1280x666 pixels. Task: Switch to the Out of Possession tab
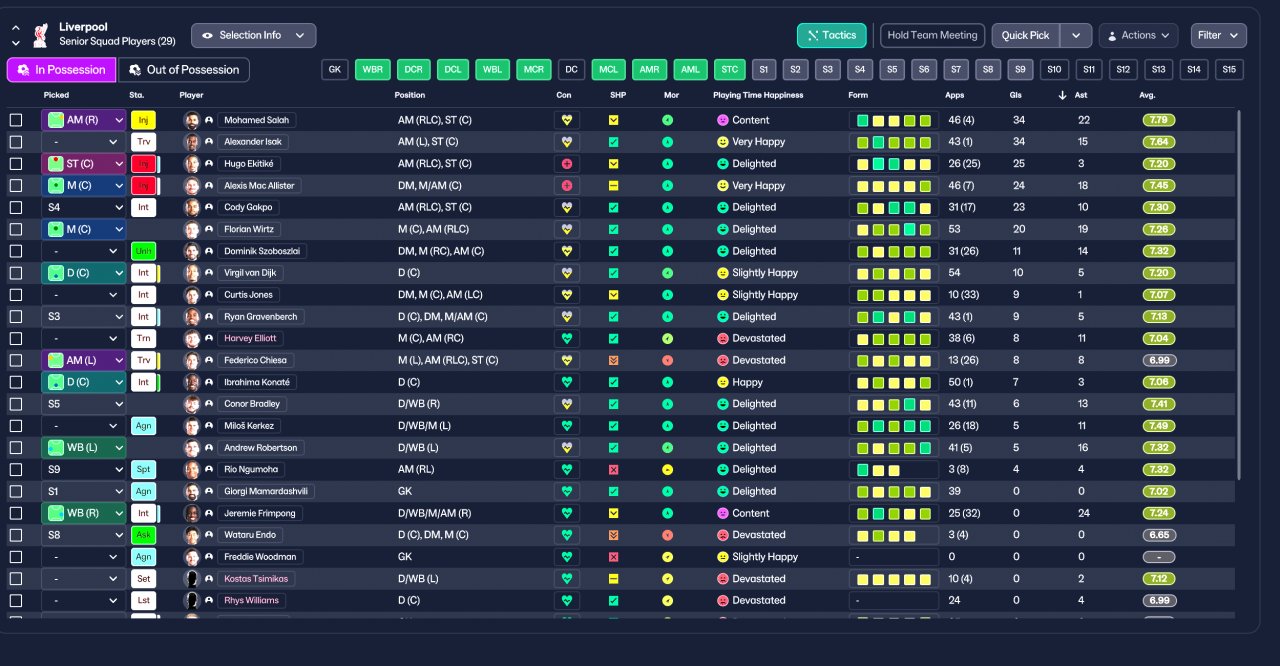184,70
